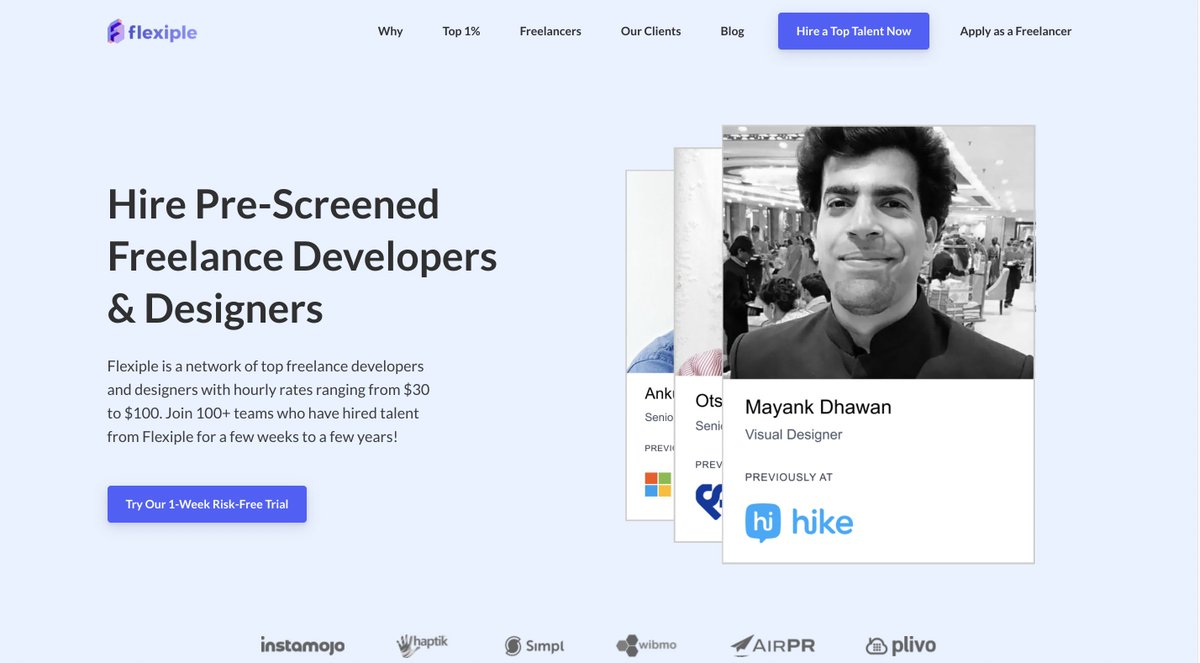Open Our Clients nav item
The height and width of the screenshot is (663, 1200).
pos(651,31)
